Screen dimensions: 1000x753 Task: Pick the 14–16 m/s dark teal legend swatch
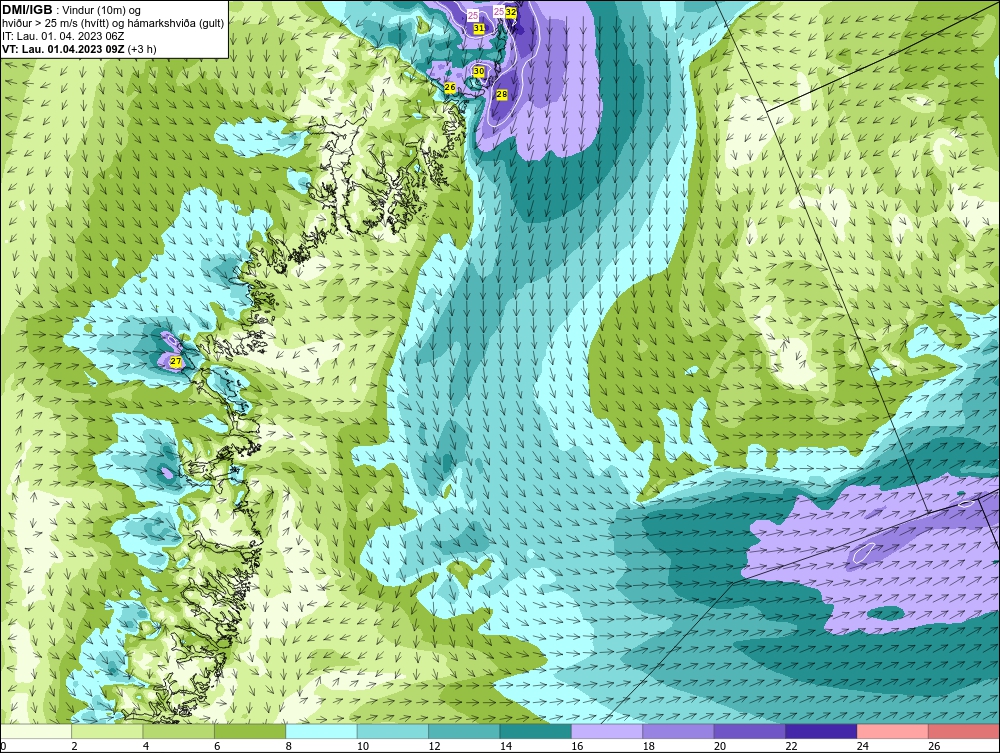536,731
